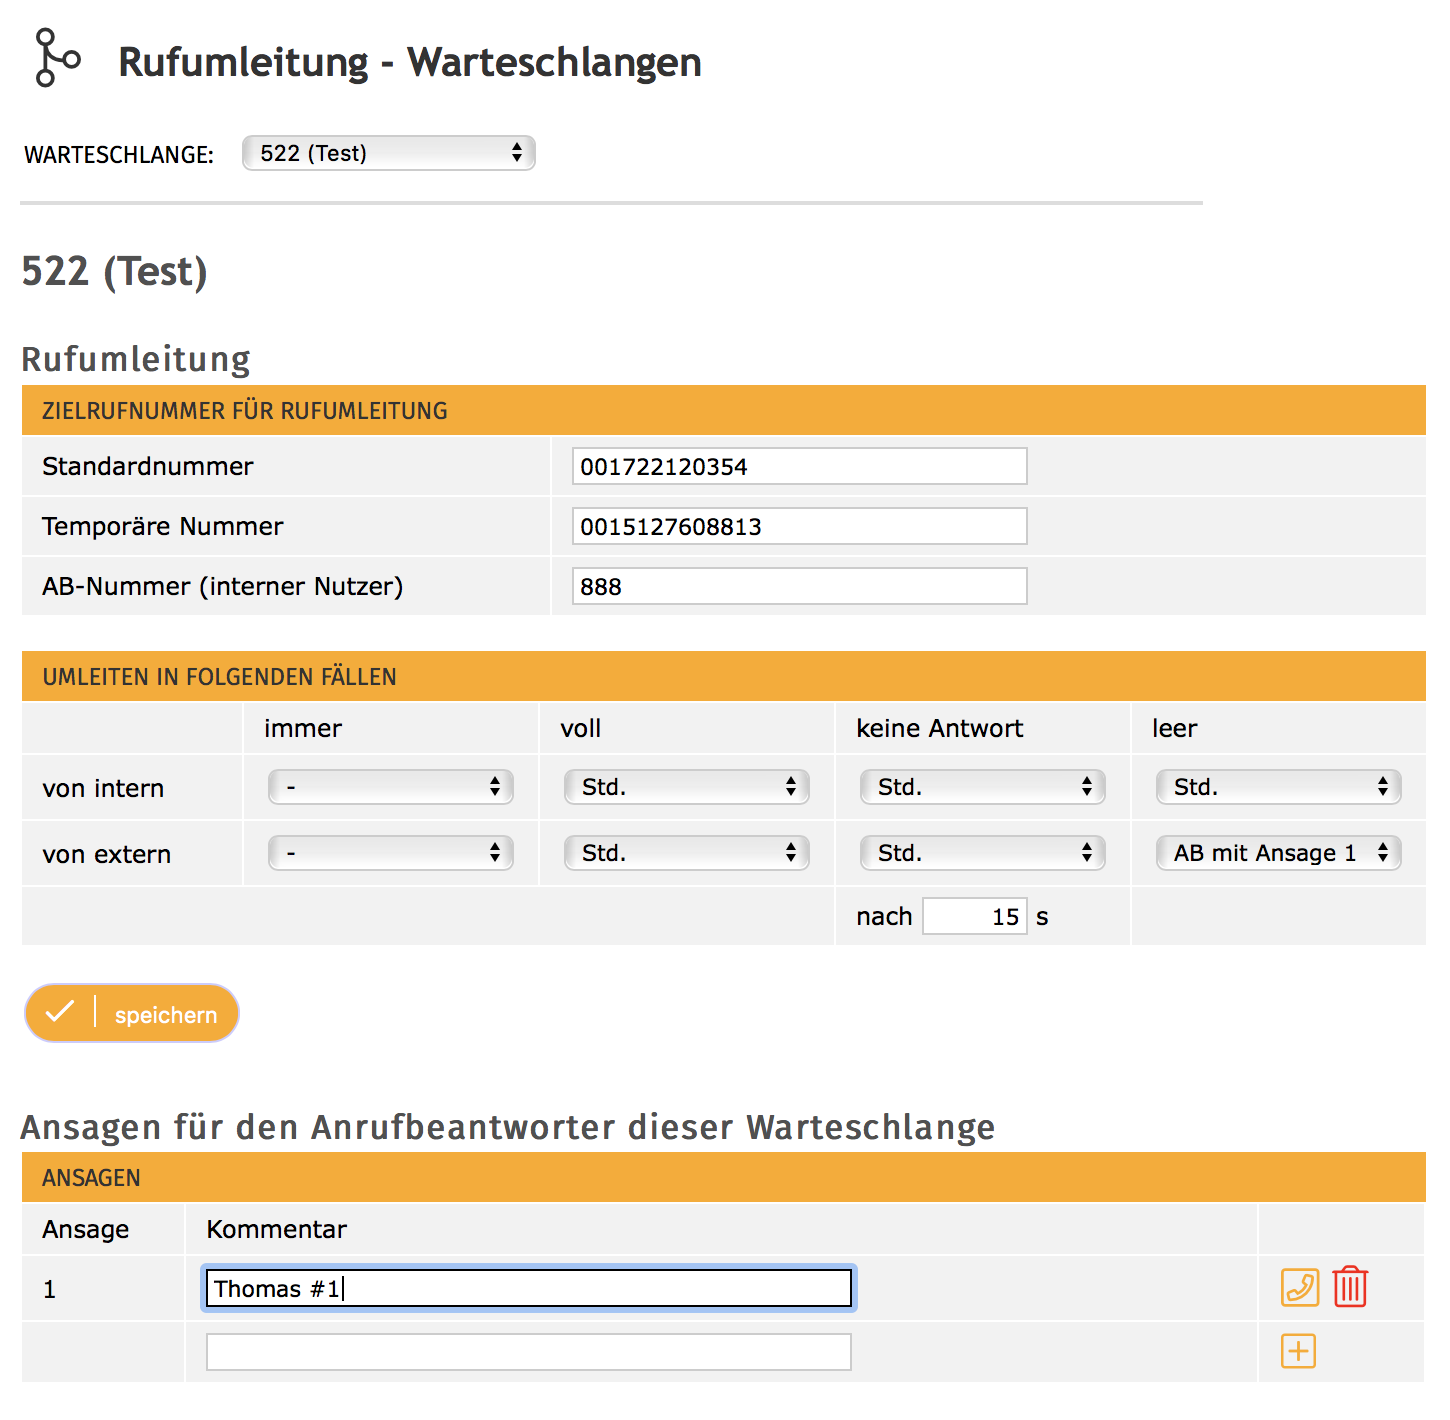Click the plus icon to add announcement
Viewport: 1450px width, 1420px height.
point(1298,1352)
